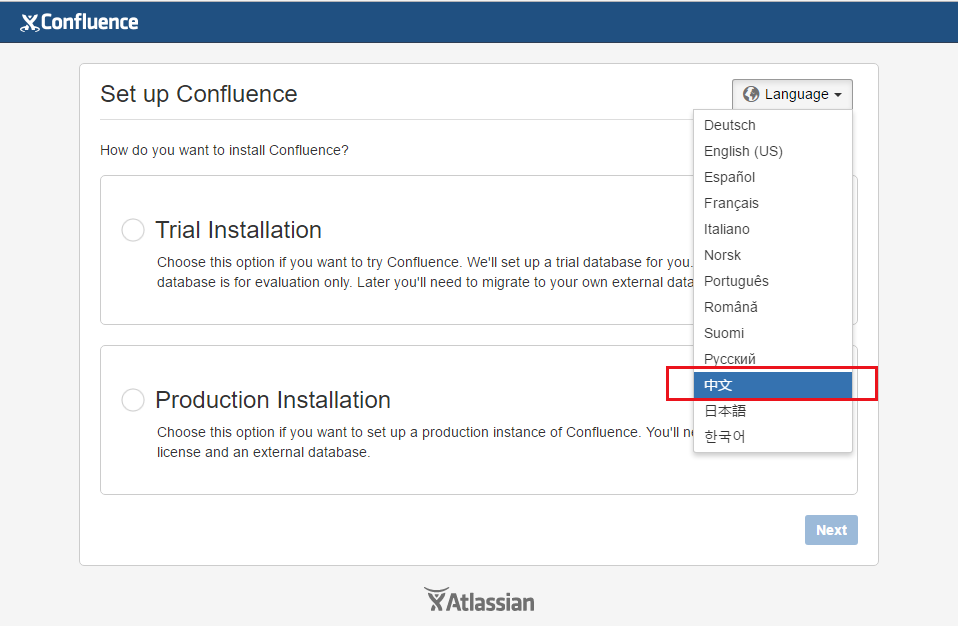Click the globe icon on Language button
Viewport: 958px width, 626px height.
pyautogui.click(x=751, y=94)
